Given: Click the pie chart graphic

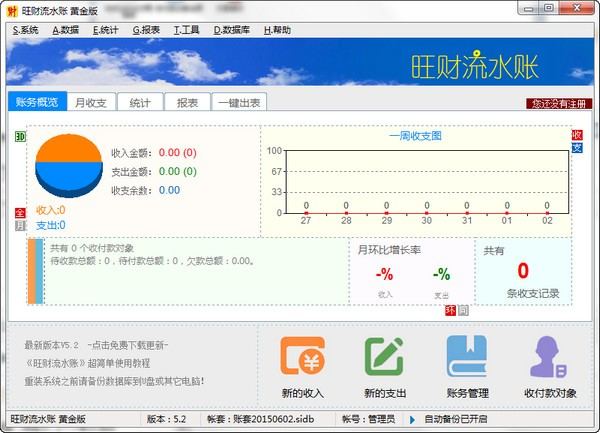Looking at the screenshot, I should coord(69,165).
